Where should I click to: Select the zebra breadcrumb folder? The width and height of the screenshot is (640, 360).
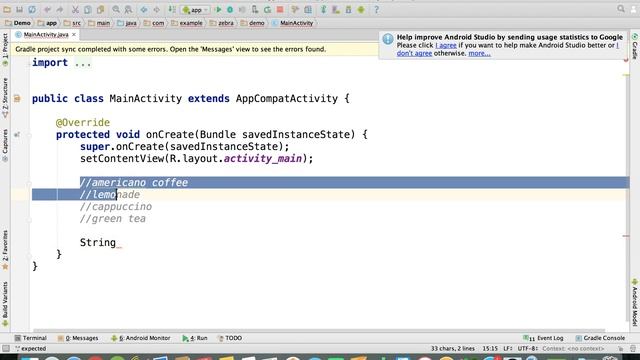(x=222, y=23)
